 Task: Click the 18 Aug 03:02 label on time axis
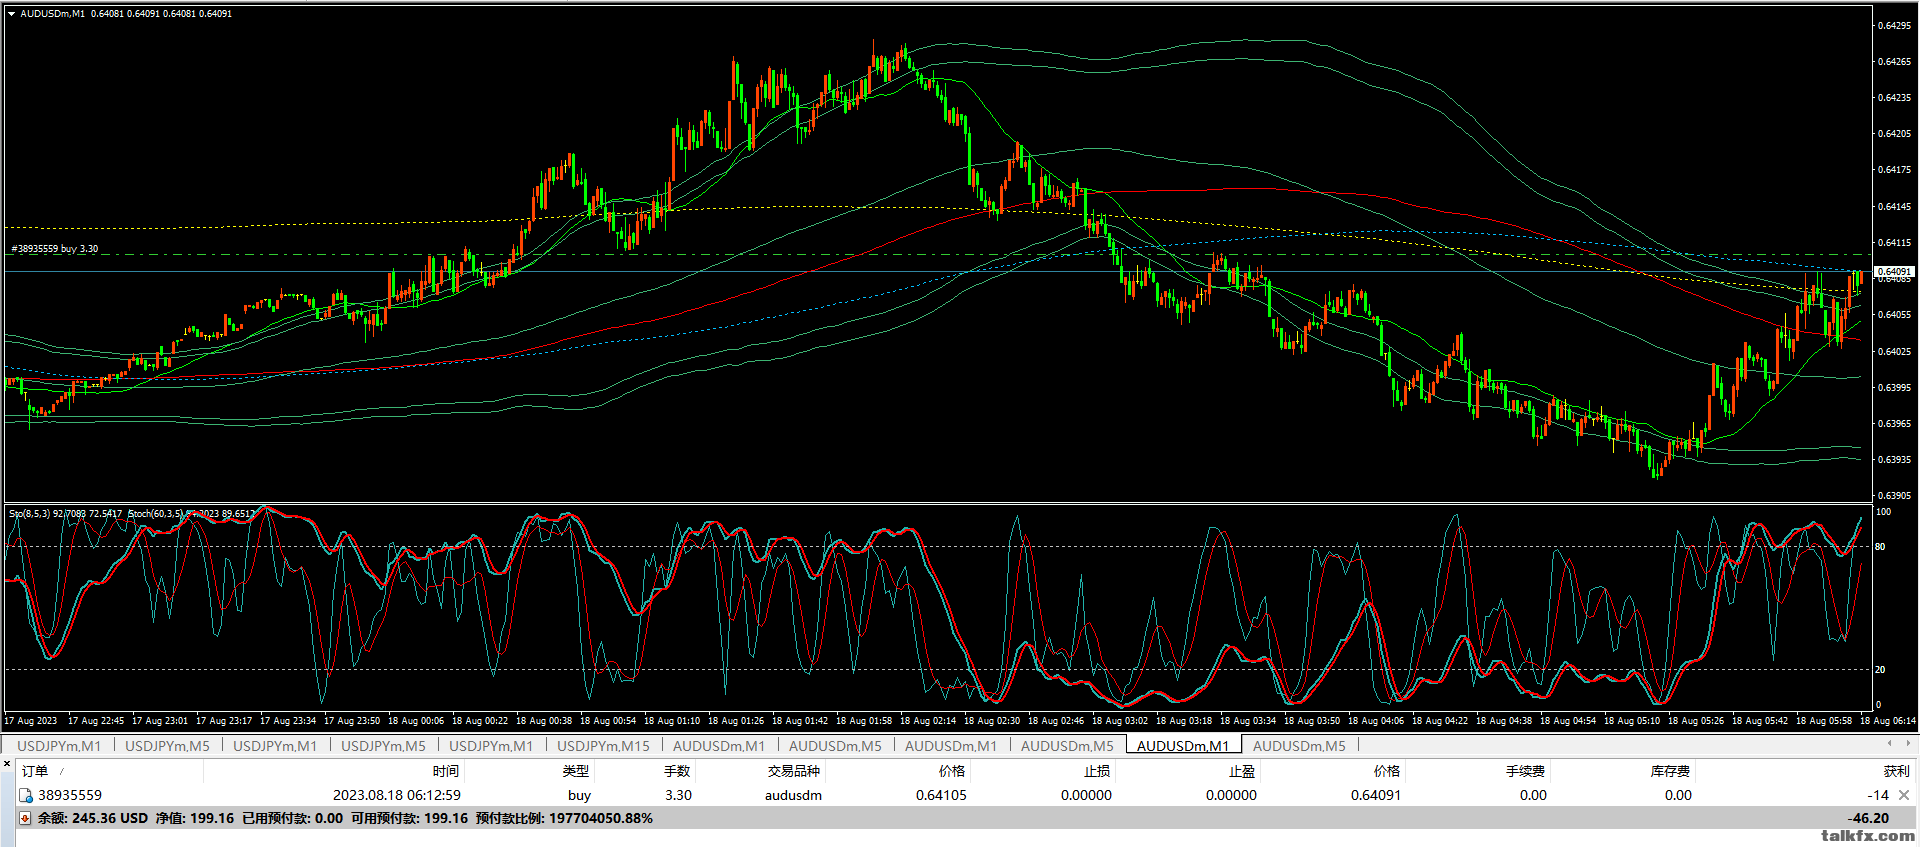[1120, 720]
